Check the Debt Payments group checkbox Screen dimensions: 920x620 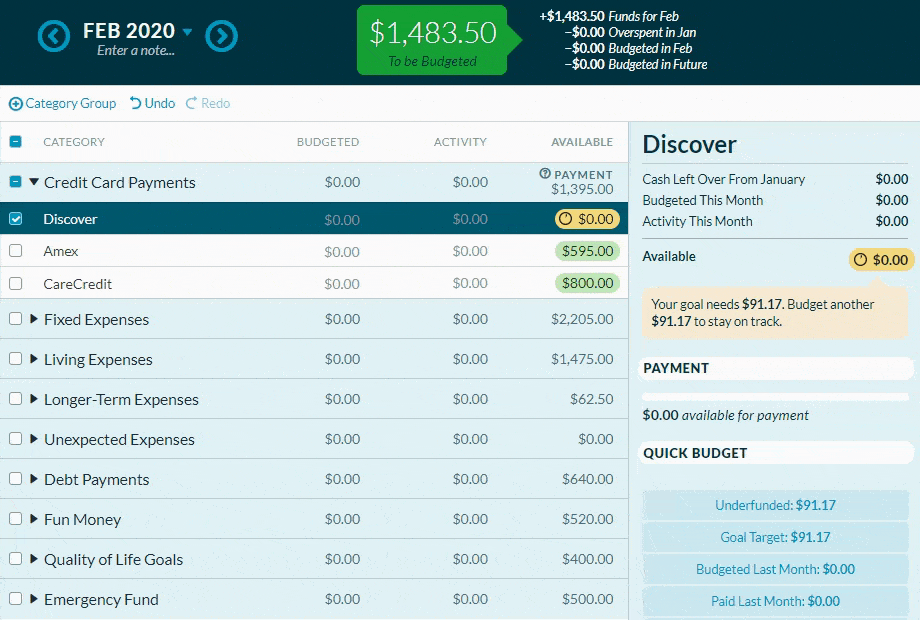click(x=16, y=479)
